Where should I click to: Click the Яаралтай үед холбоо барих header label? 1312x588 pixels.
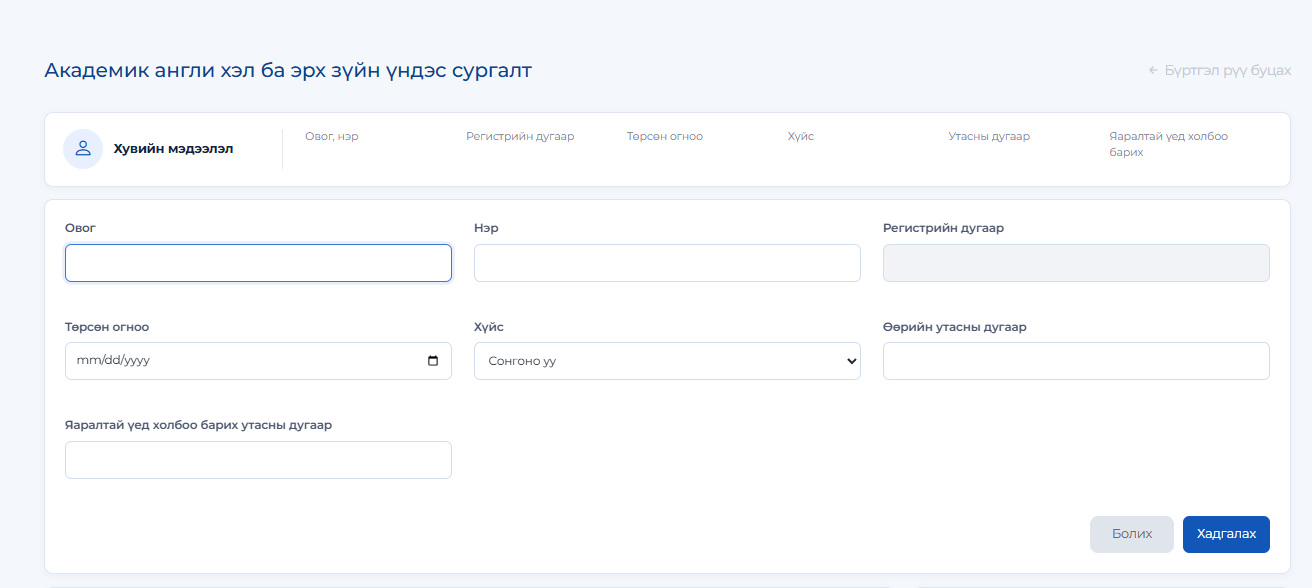tap(1168, 144)
